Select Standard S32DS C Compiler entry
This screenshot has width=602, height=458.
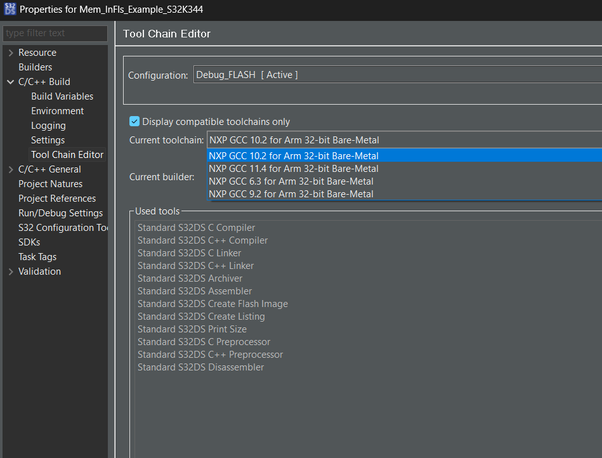(196, 228)
